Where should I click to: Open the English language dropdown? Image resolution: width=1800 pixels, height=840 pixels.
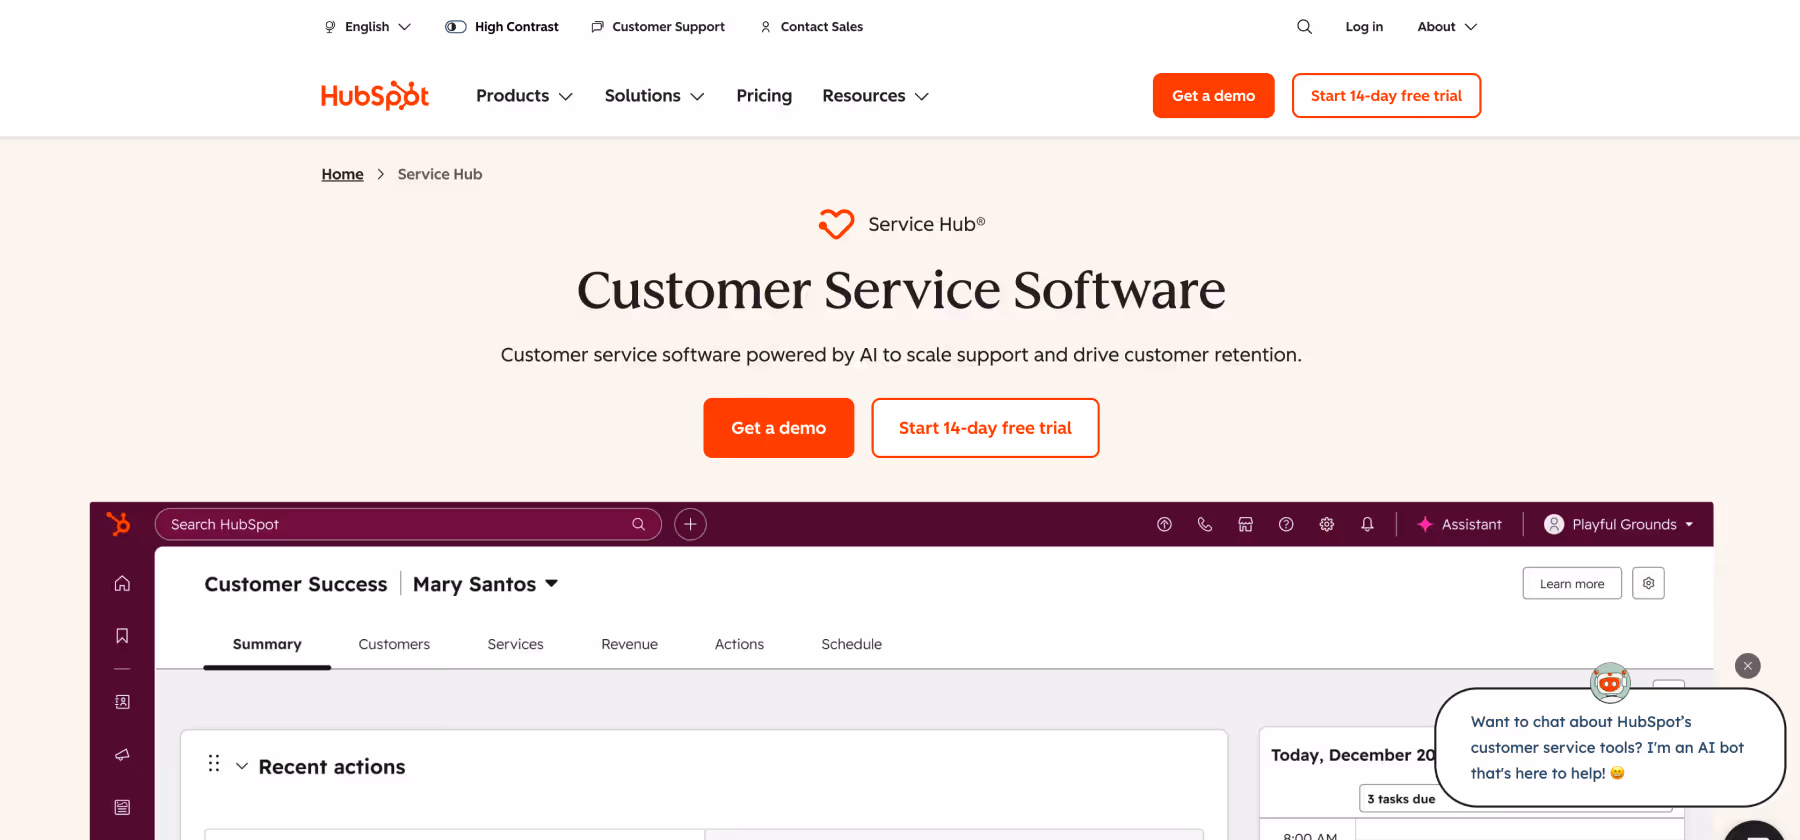367,27
